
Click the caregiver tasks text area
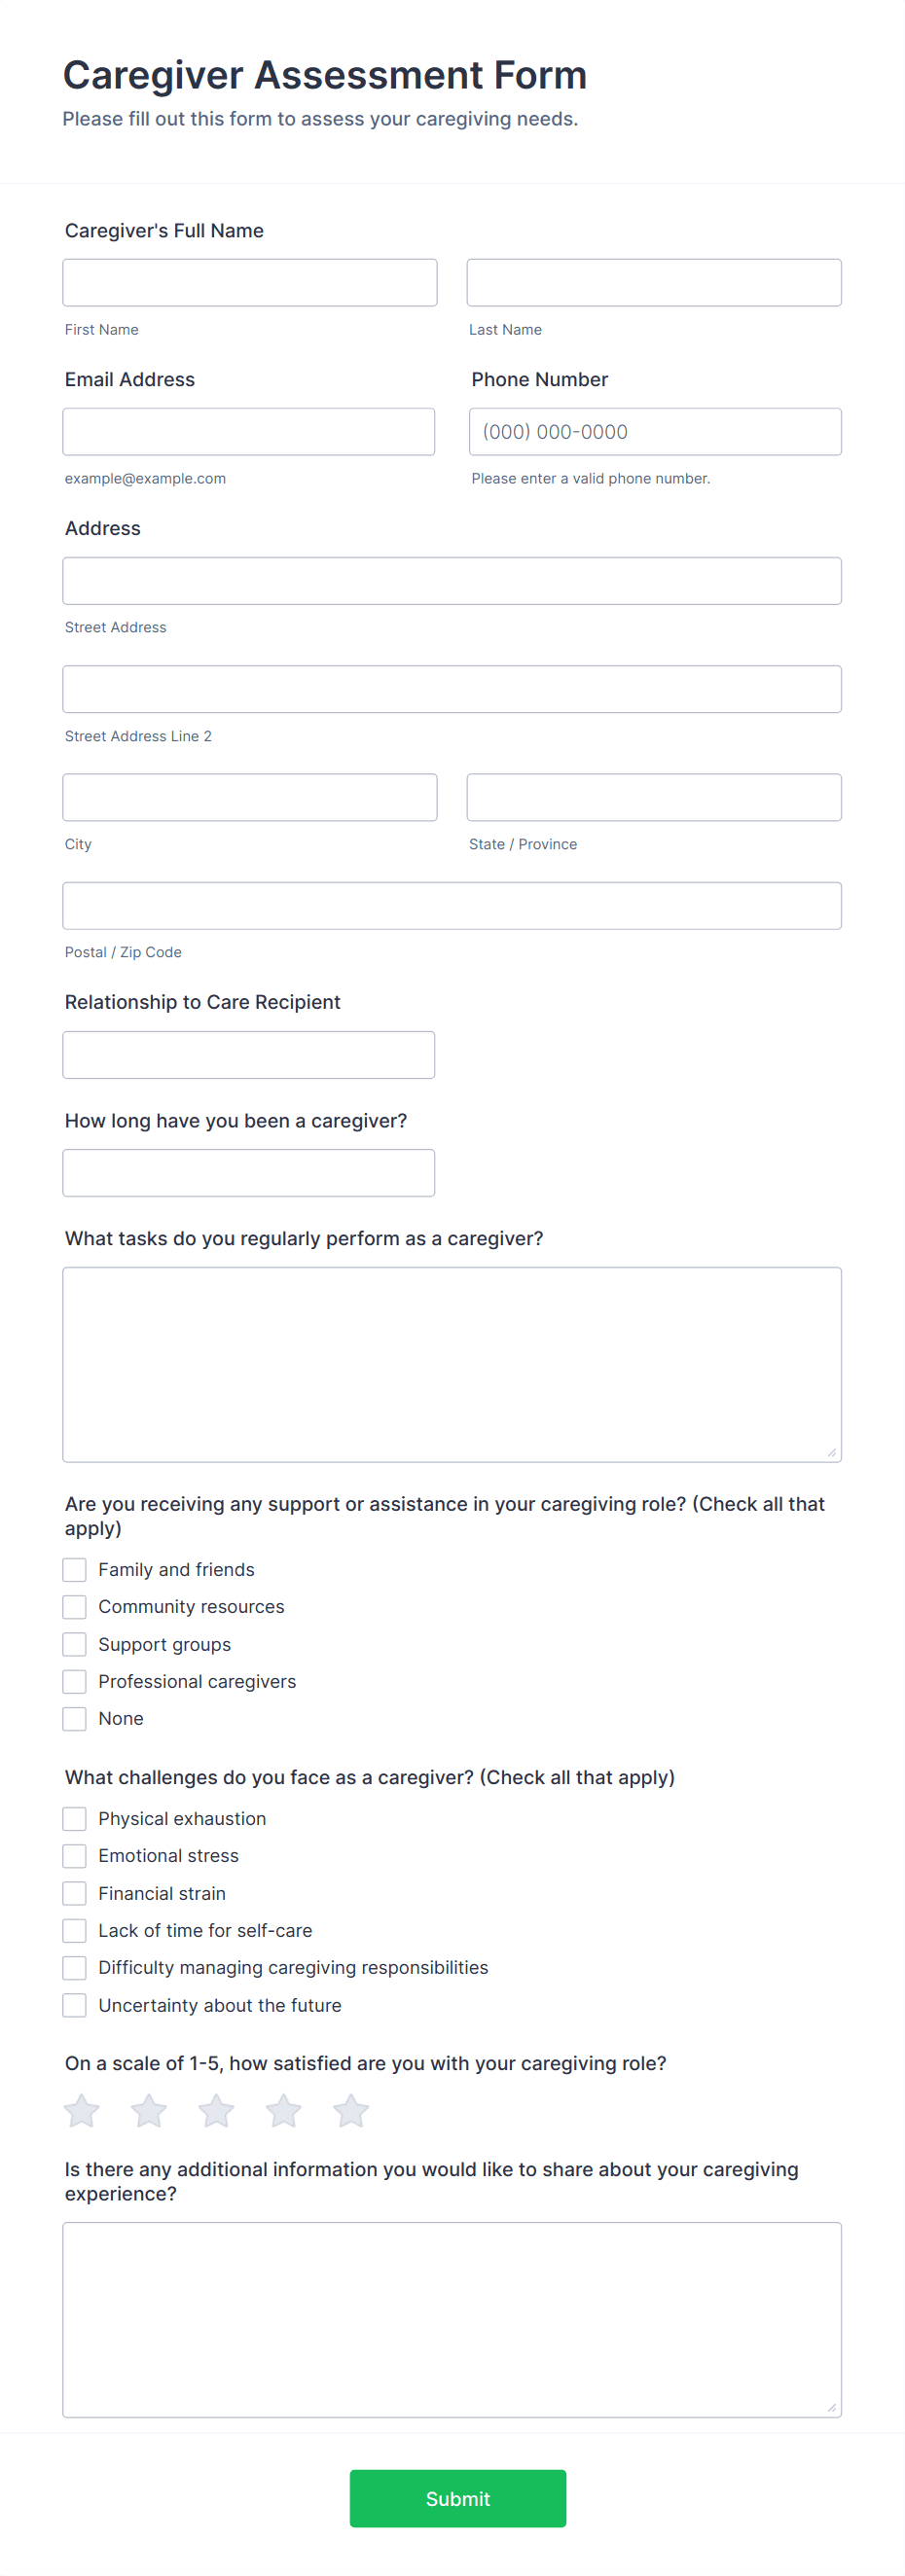point(451,1360)
